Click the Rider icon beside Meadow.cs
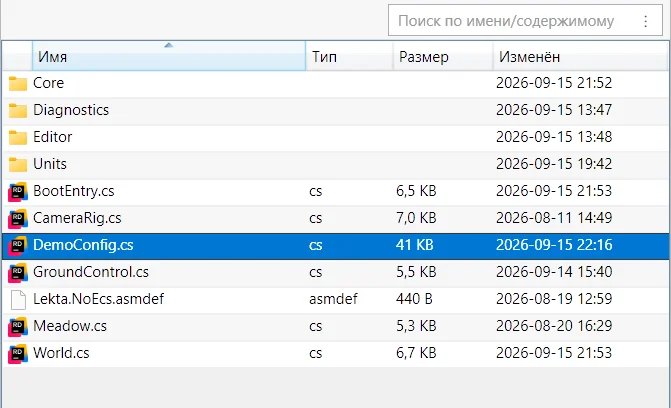The image size is (671, 408). pos(18,326)
